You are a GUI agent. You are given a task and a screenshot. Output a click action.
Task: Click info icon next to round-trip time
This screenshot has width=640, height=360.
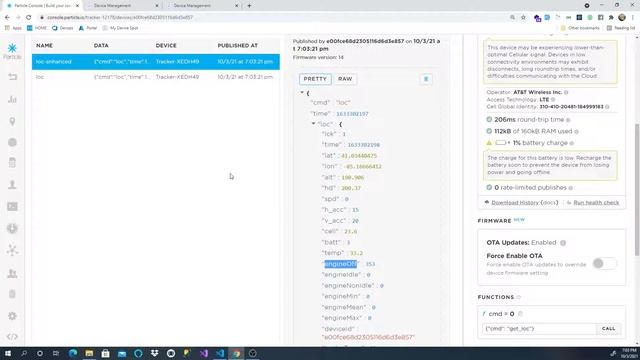tap(568, 120)
